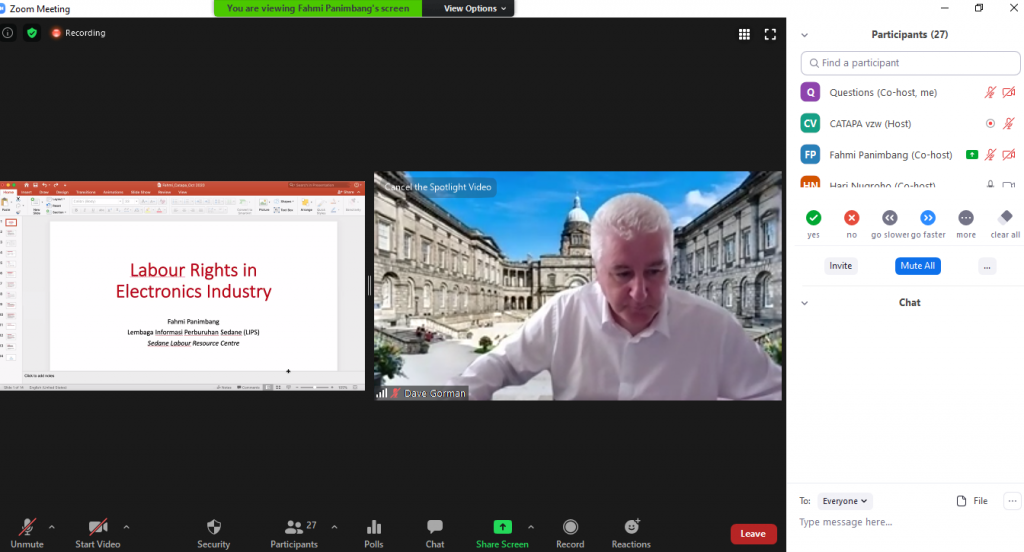This screenshot has height=552, width=1024.
Task: Click Dave Gorman's muted mic indicator
Action: [x=395, y=393]
